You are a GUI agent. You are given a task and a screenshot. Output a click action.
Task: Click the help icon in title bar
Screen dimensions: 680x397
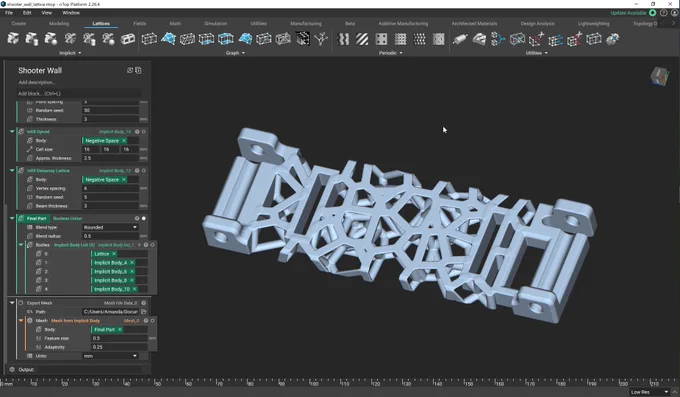(664, 13)
